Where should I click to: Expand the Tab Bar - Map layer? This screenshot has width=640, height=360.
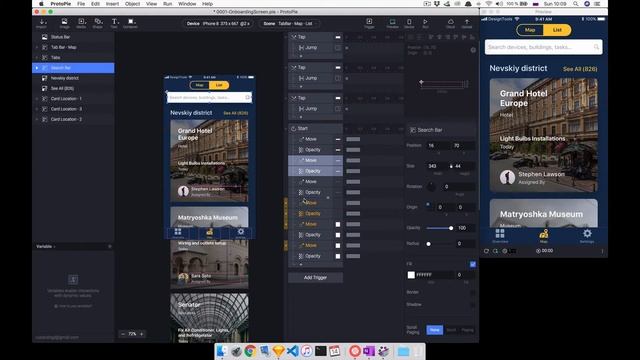point(37,47)
